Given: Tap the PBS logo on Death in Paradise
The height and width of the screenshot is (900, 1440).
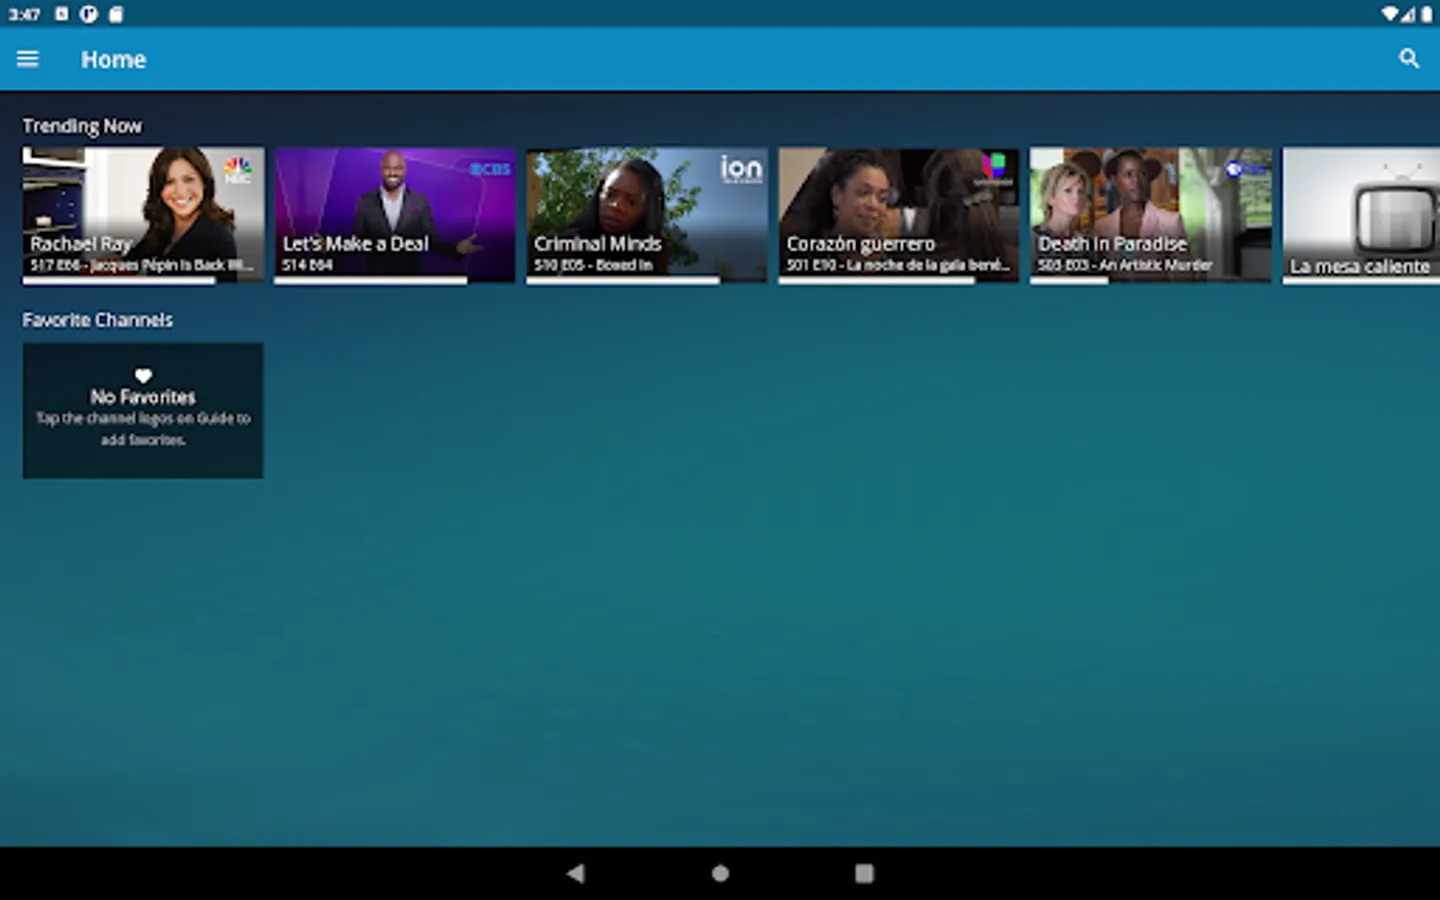Looking at the screenshot, I should coord(1245,169).
